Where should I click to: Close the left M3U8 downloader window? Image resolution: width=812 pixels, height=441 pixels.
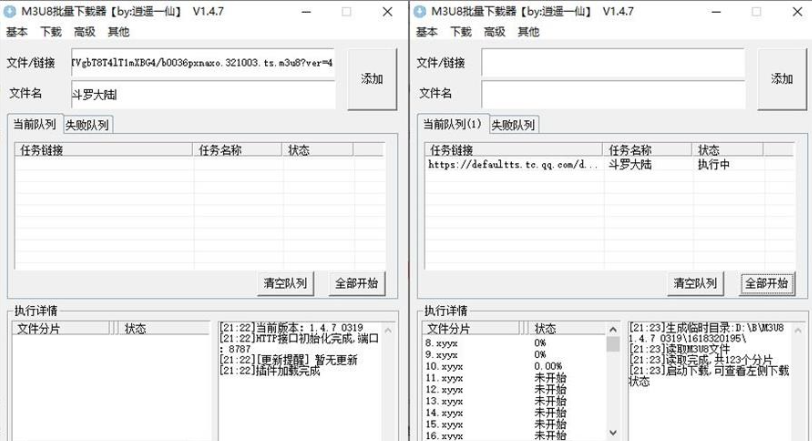[x=387, y=11]
